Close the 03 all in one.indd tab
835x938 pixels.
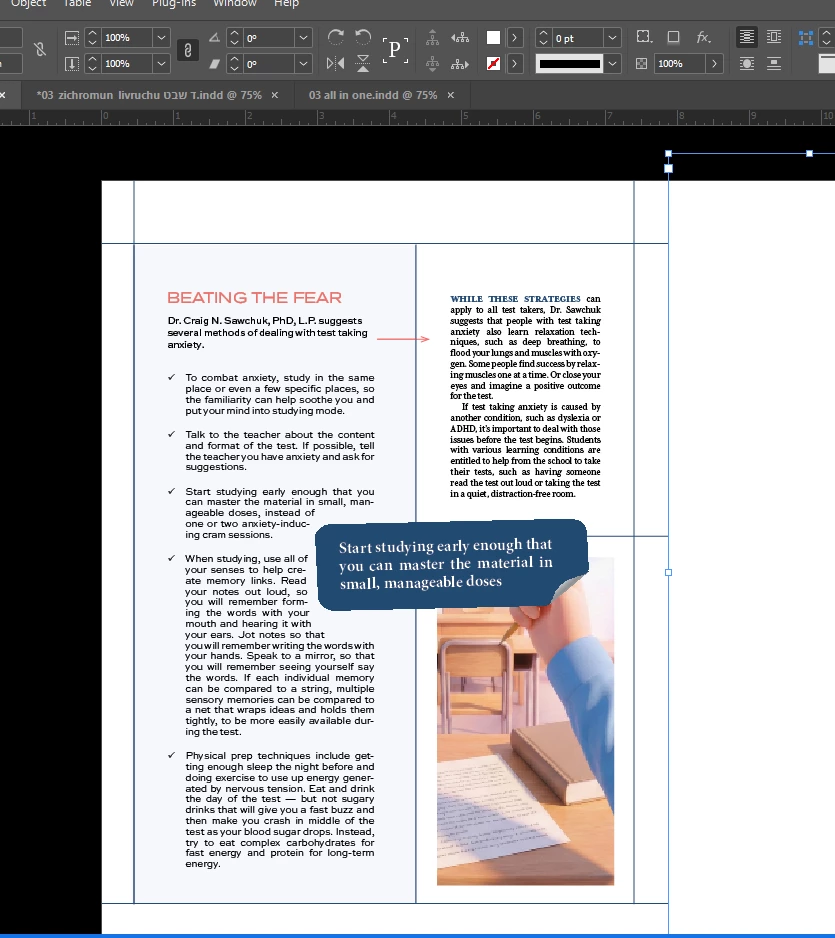pos(450,95)
